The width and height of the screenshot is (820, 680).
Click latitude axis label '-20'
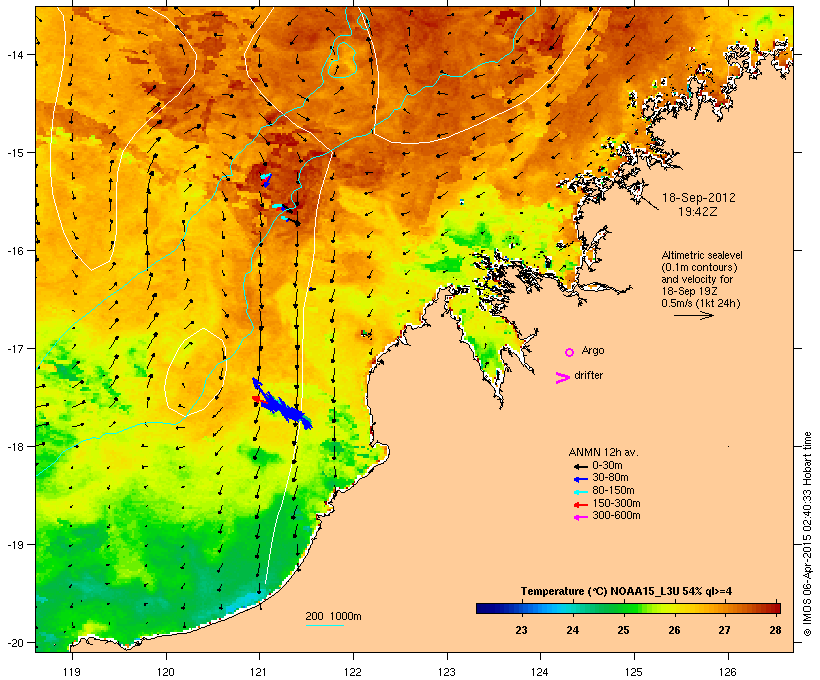[x=14, y=643]
